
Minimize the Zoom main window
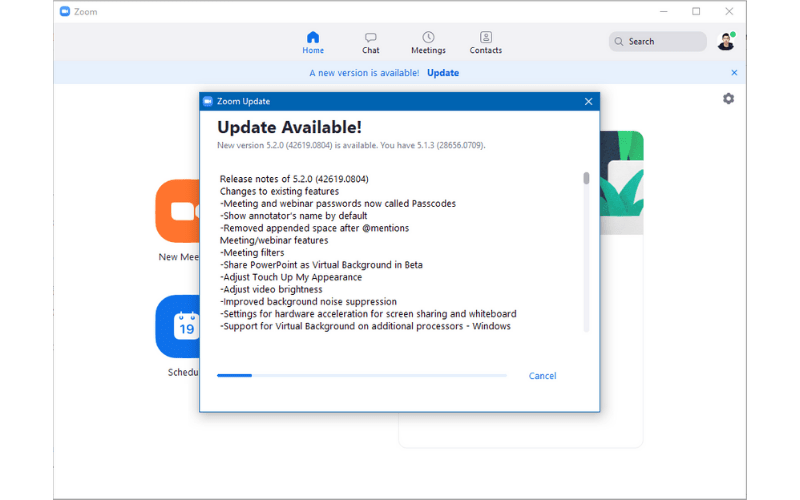pyautogui.click(x=661, y=11)
